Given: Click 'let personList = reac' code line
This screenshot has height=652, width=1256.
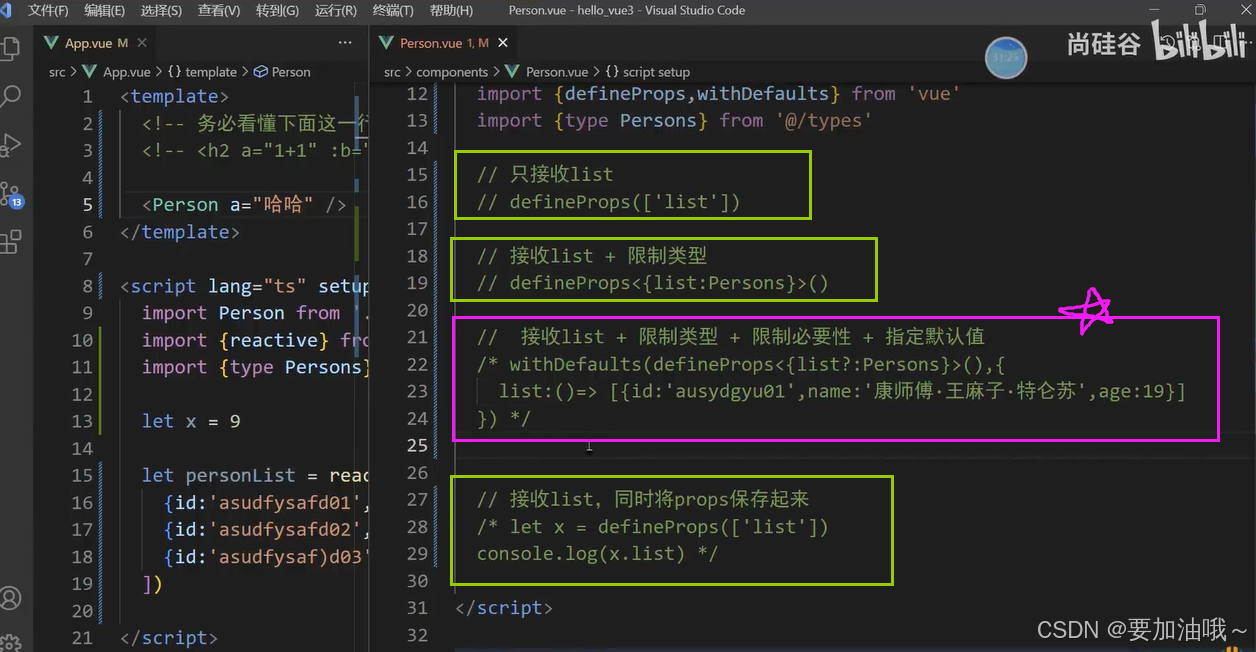Looking at the screenshot, I should 255,475.
